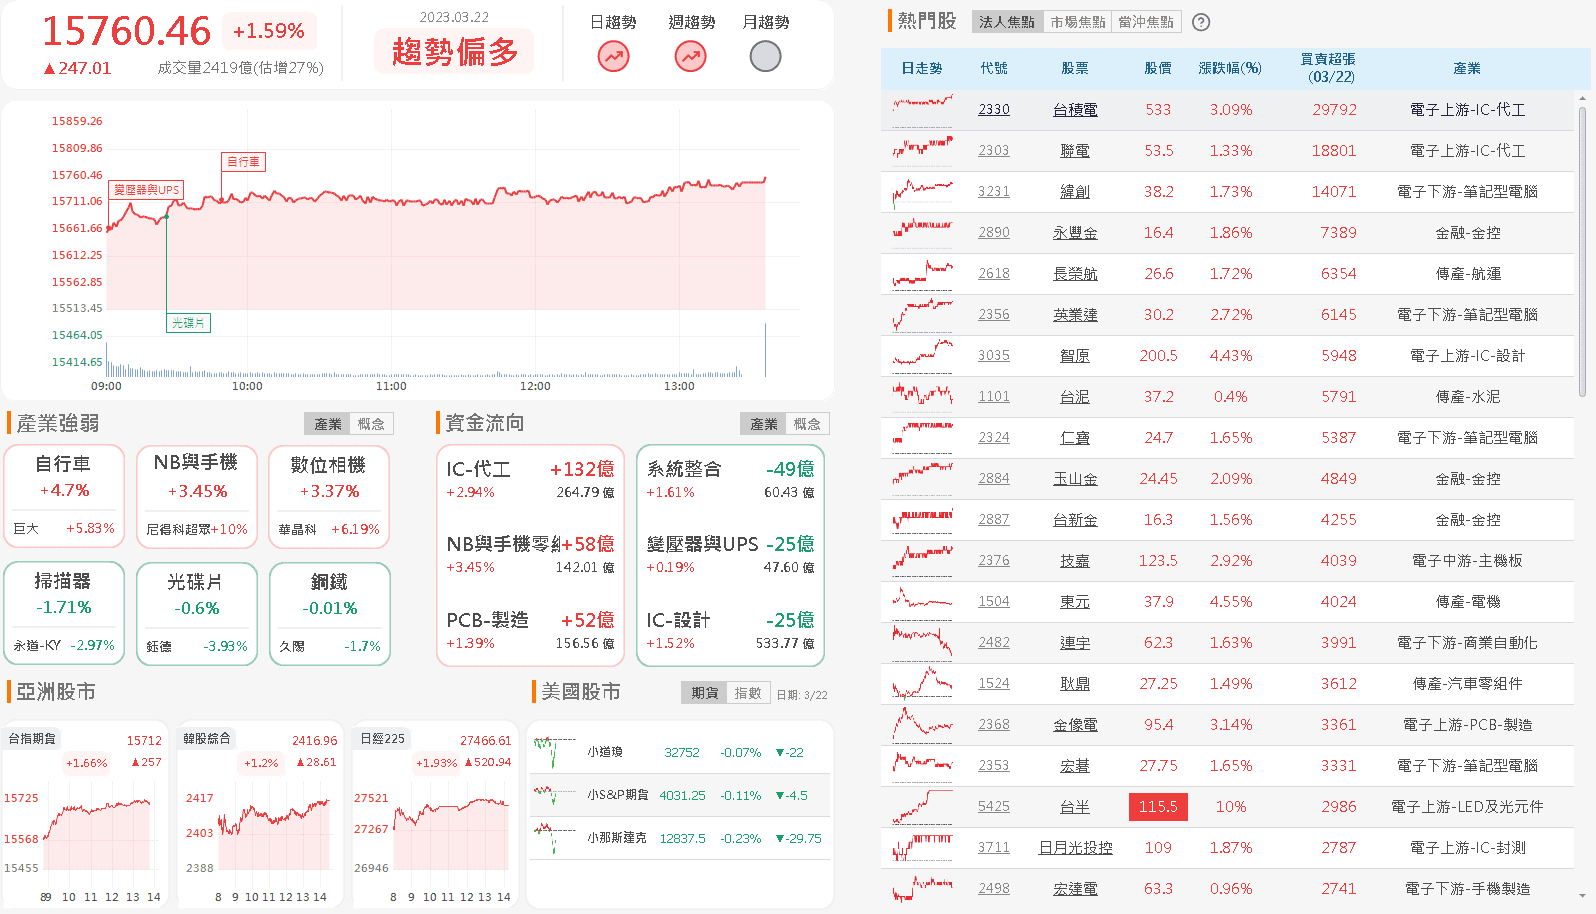Click the 變壓器與UPS chart marker label
Viewport: 1596px width, 914px height.
point(146,190)
